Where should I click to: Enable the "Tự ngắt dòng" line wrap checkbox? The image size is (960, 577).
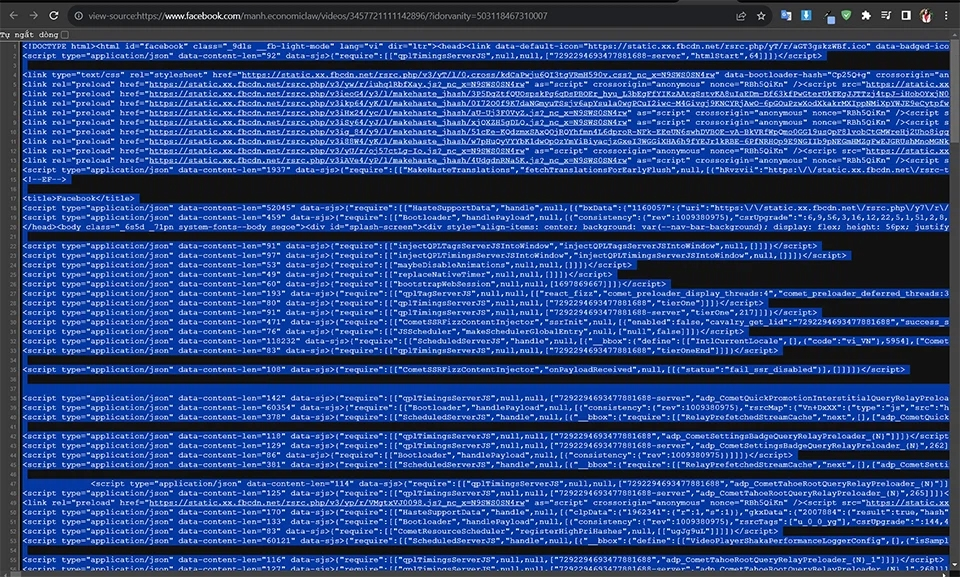[65, 34]
